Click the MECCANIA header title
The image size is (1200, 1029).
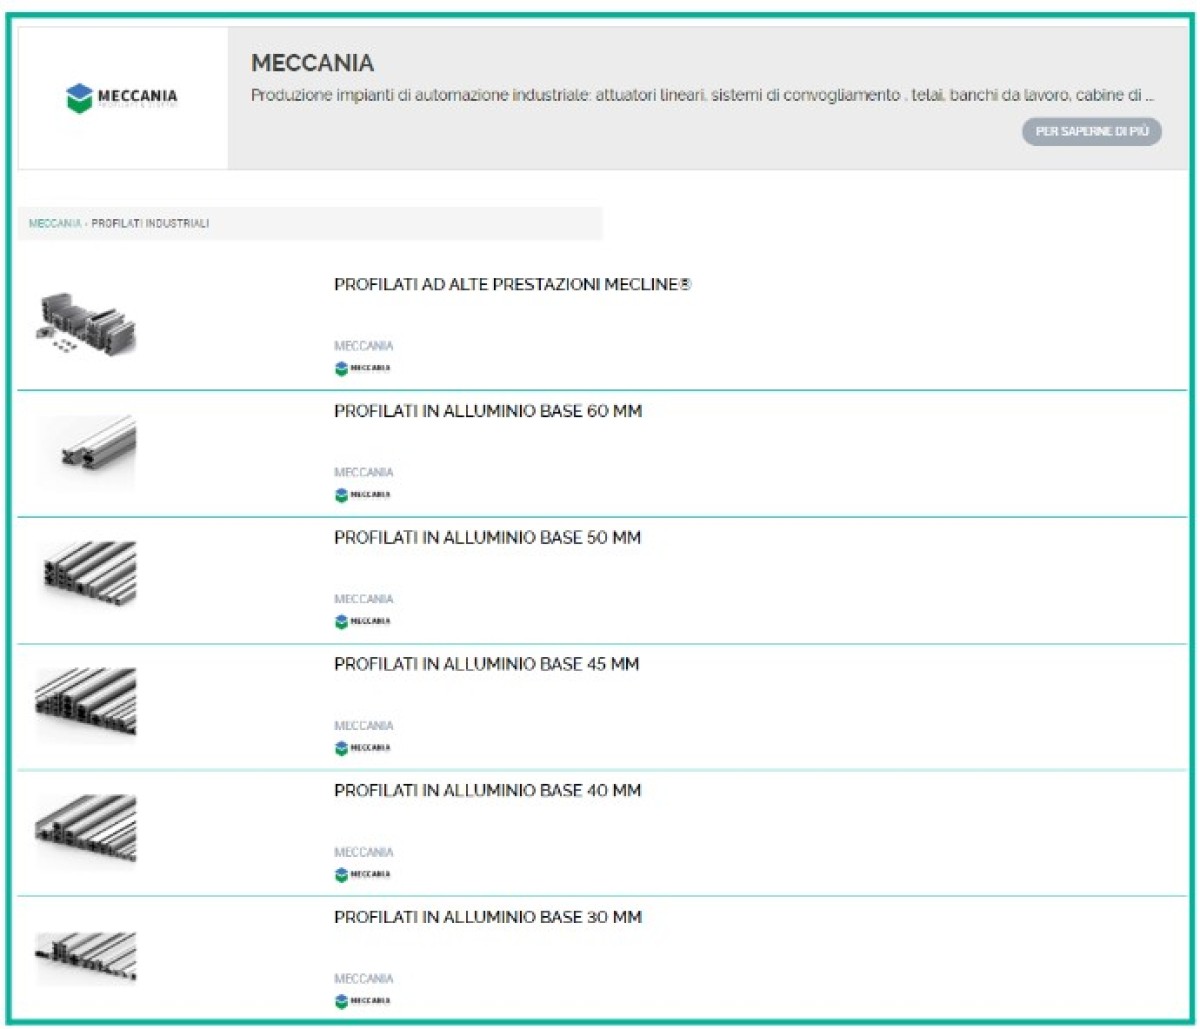(312, 63)
